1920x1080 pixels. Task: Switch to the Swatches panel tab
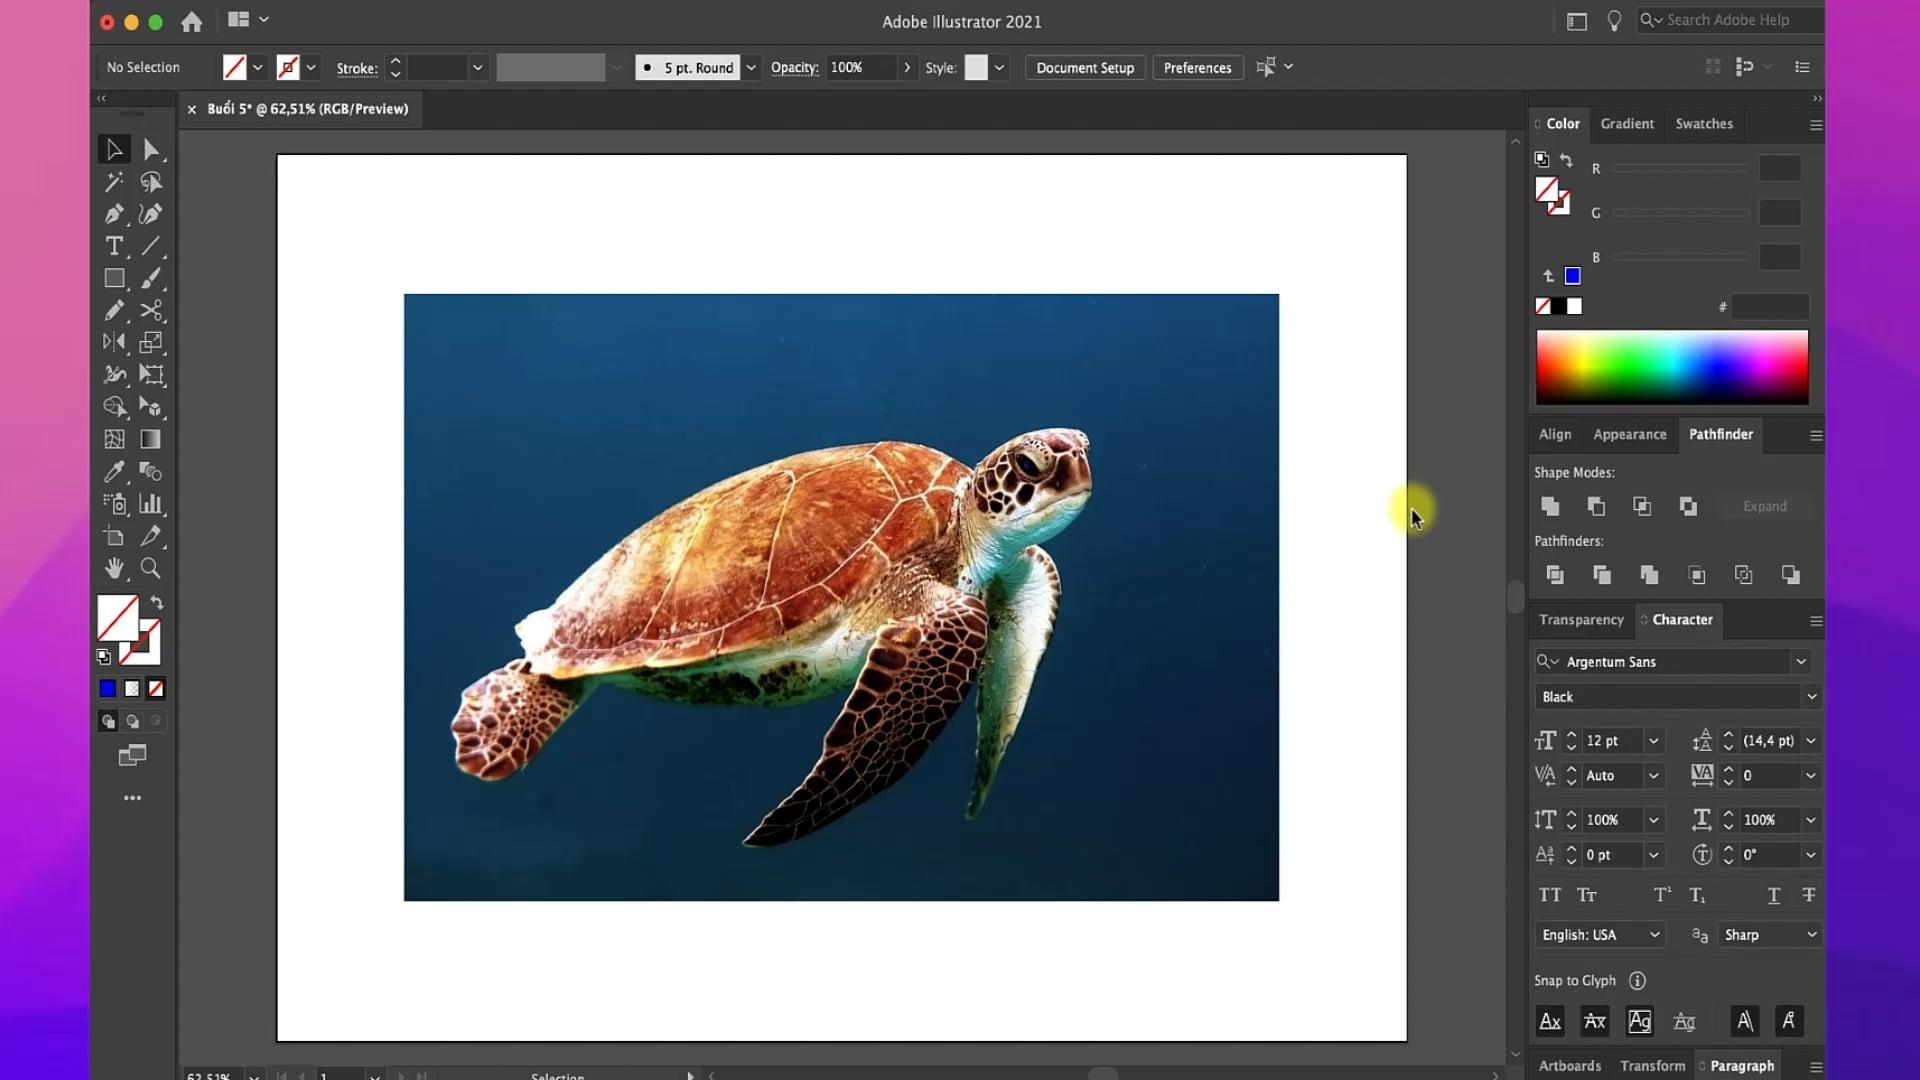[x=1704, y=124]
